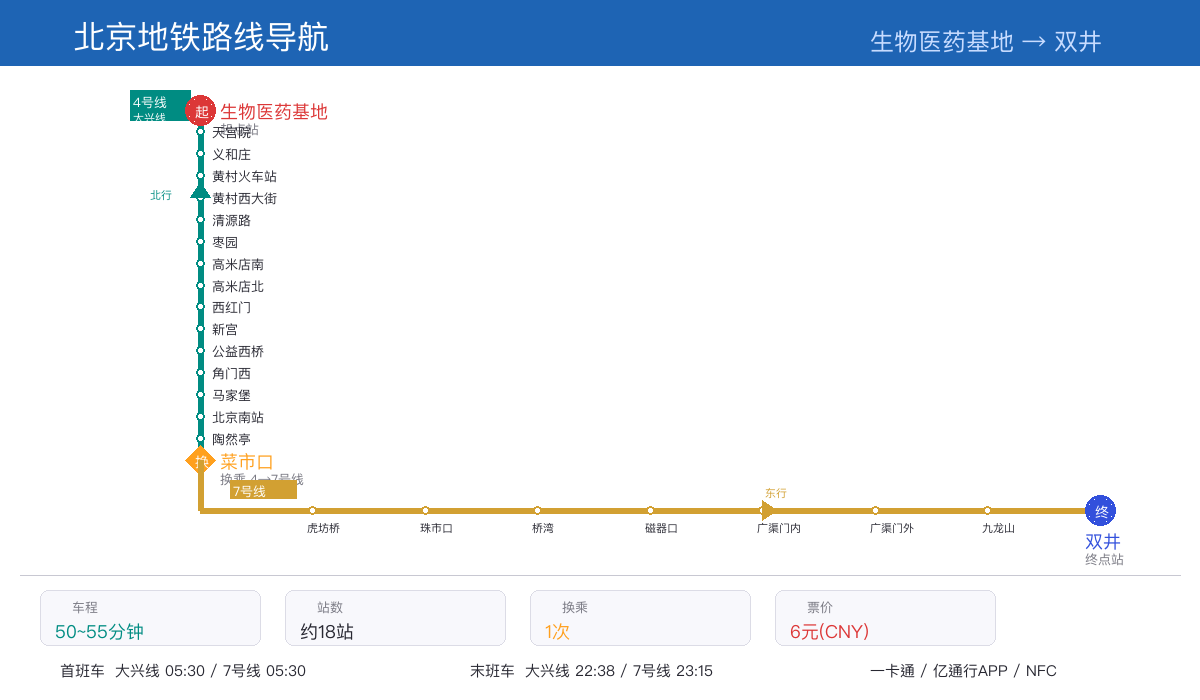
Task: Click the green 4号线 大兴线 line badge
Action: 159,106
